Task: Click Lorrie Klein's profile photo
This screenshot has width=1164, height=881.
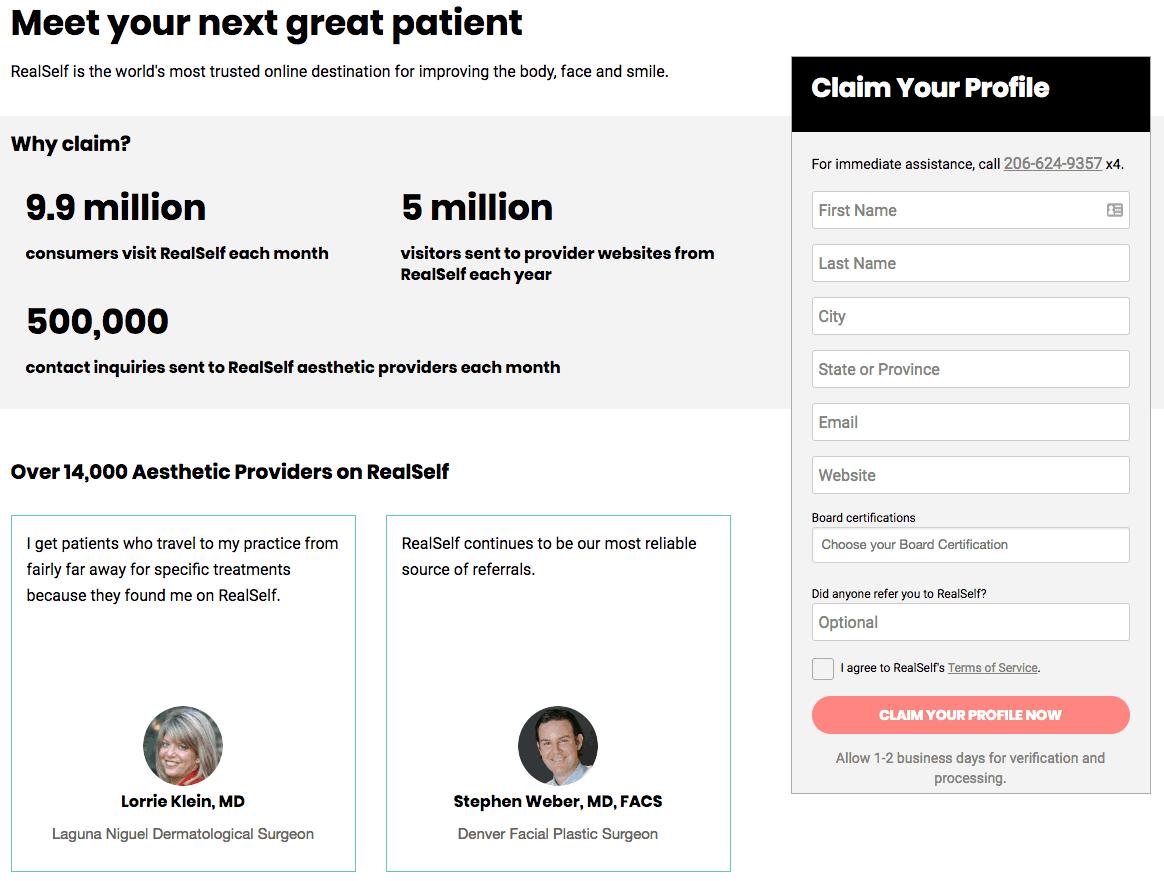Action: click(x=183, y=746)
